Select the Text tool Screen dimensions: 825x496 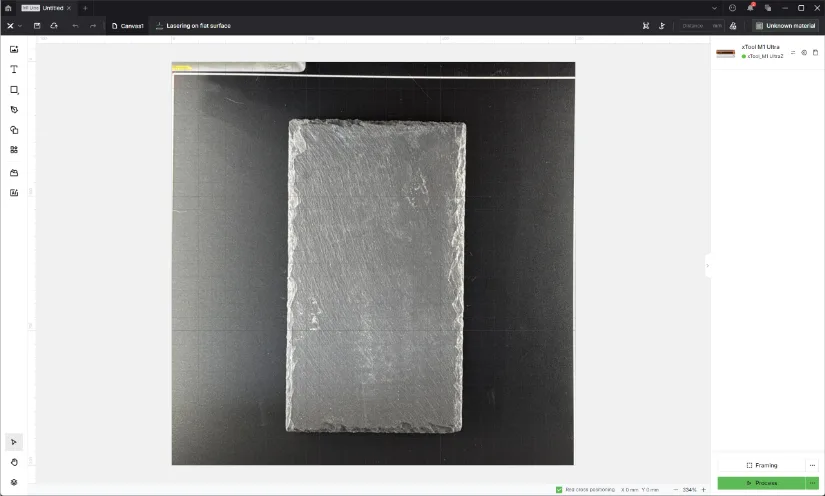tap(14, 70)
